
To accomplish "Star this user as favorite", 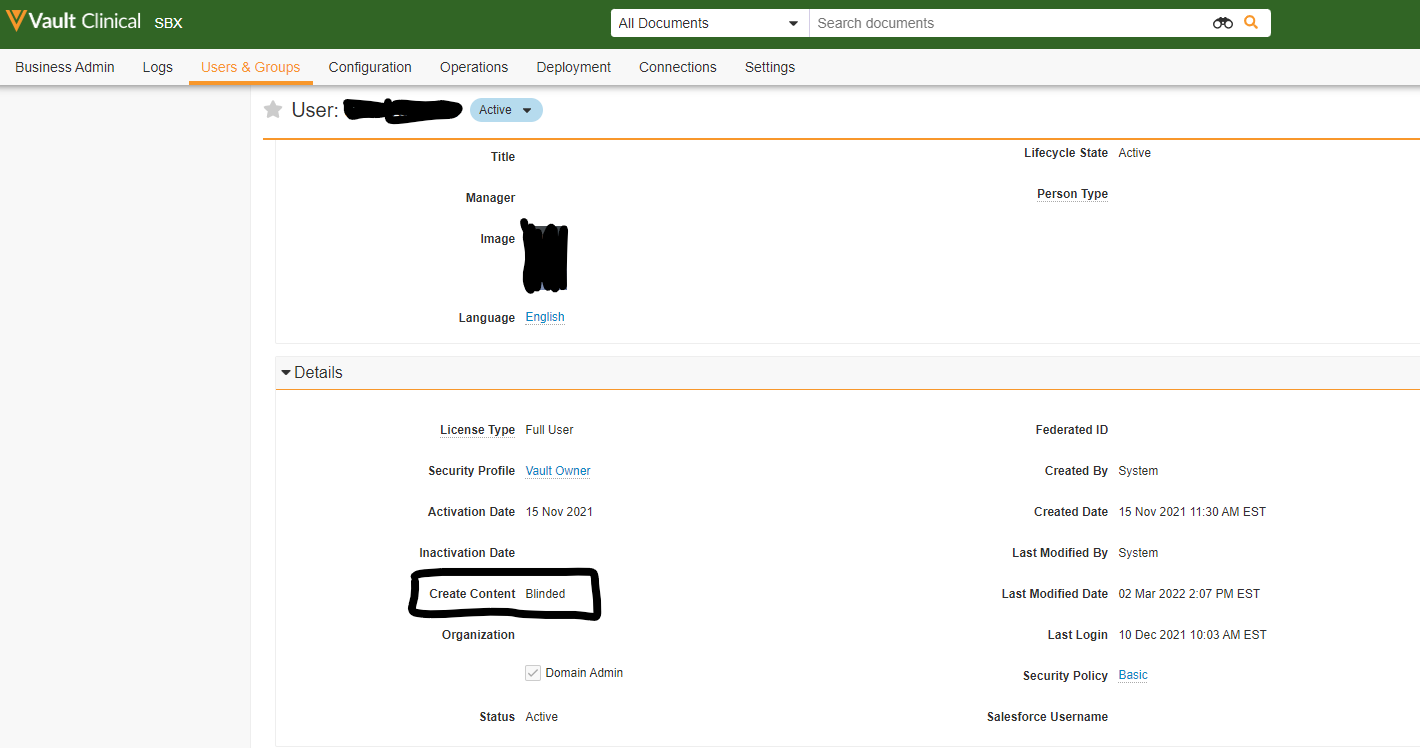I will (x=273, y=110).
